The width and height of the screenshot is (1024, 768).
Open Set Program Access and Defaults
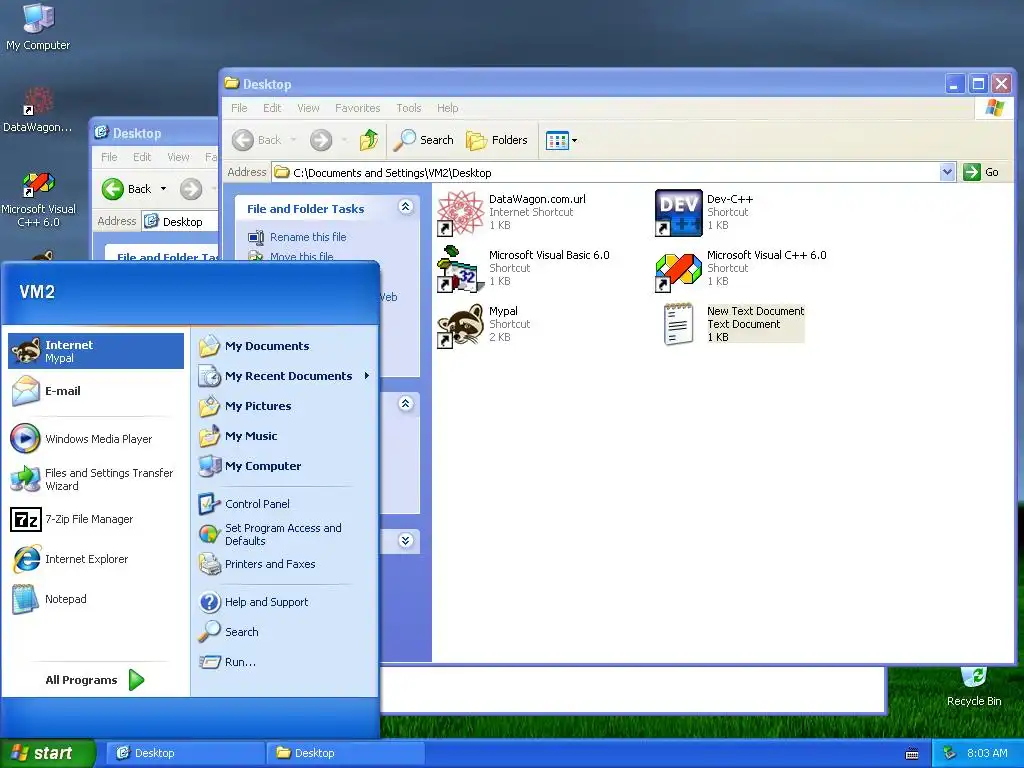(x=285, y=534)
